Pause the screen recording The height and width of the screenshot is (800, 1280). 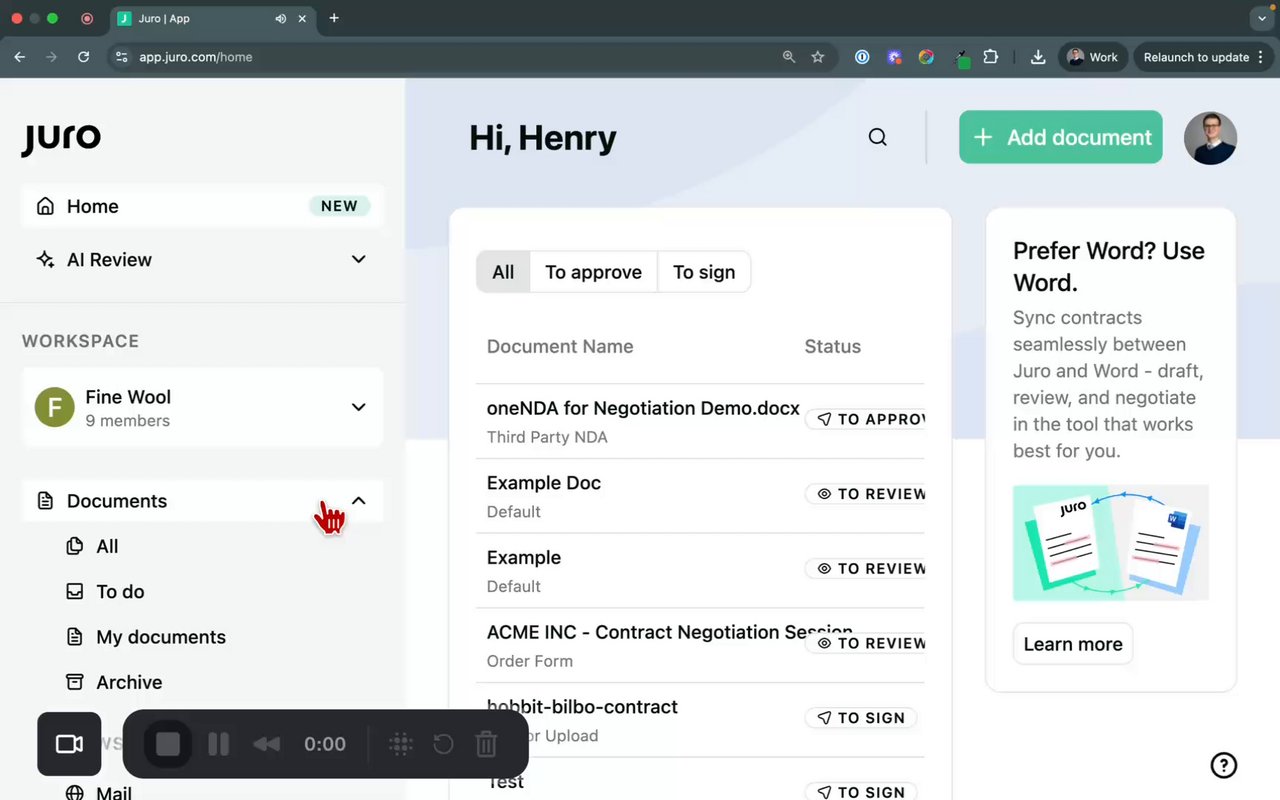click(x=219, y=744)
